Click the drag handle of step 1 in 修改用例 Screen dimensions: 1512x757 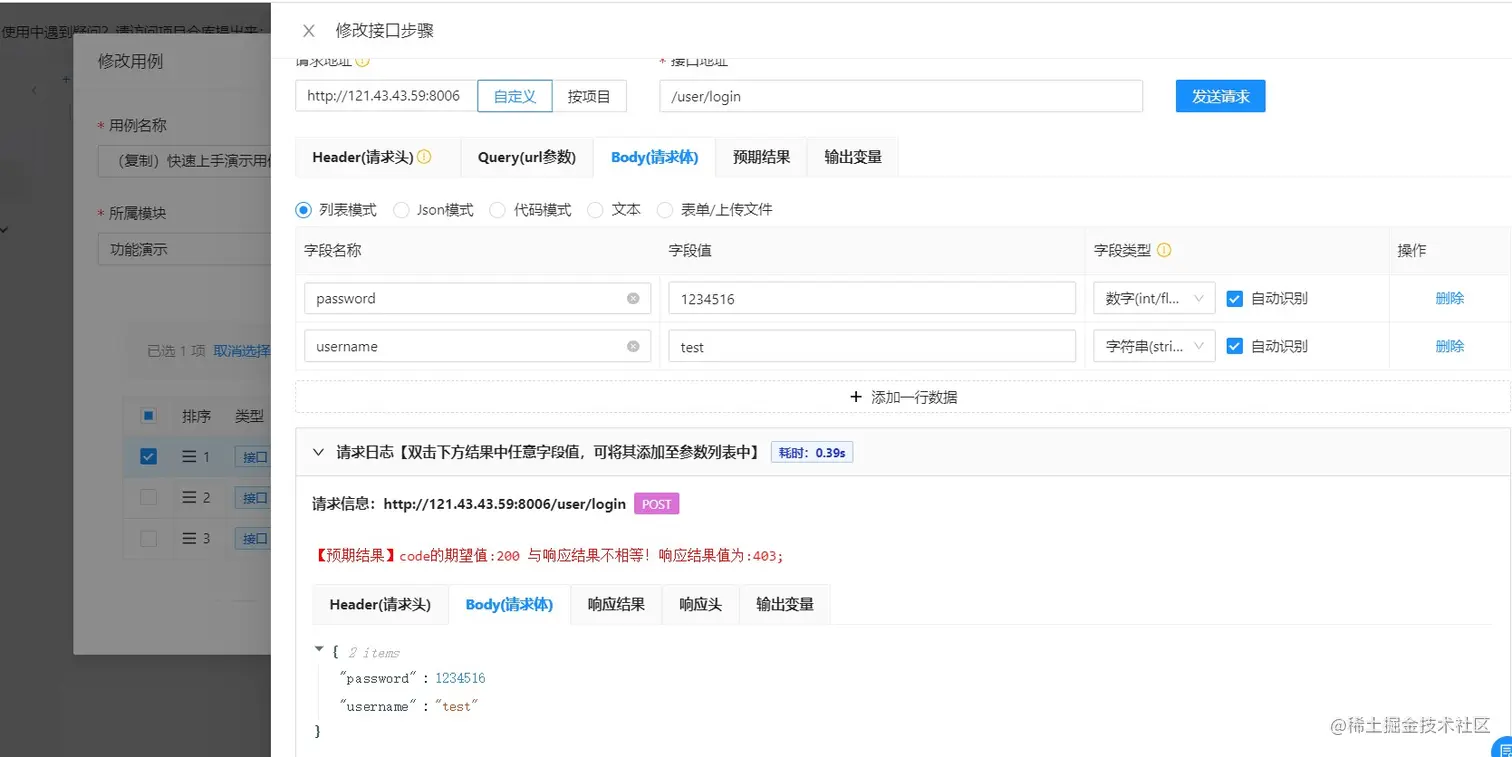coord(189,457)
